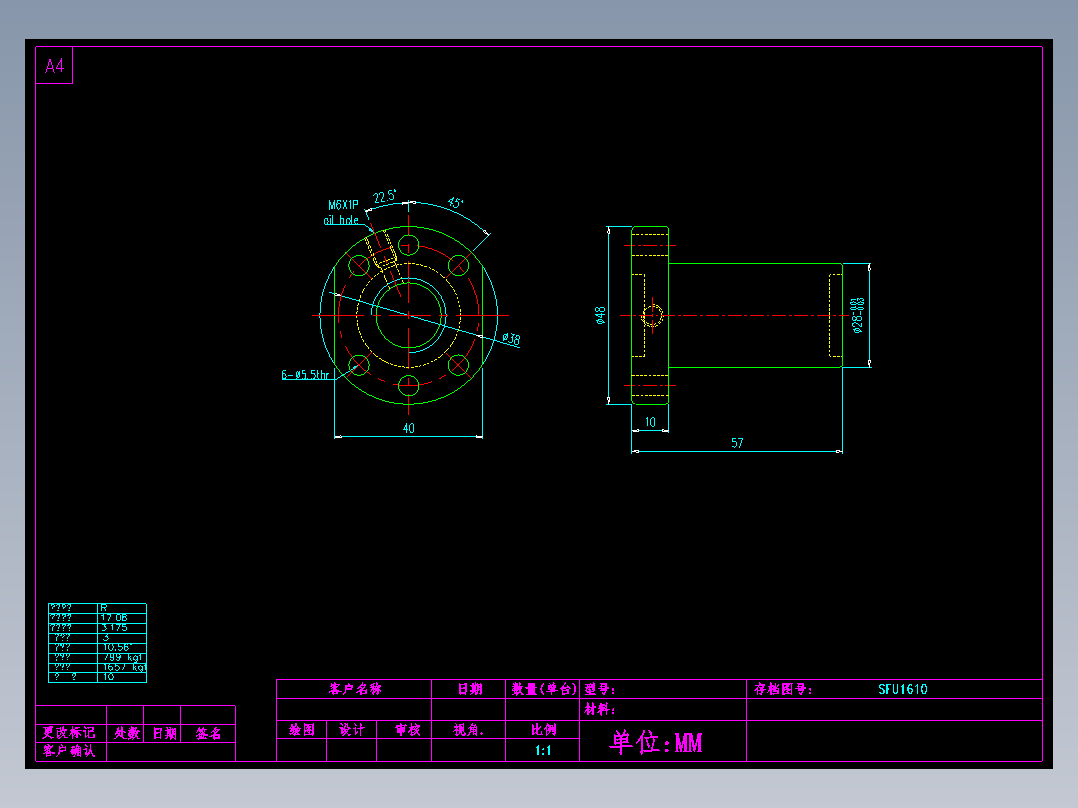Screen dimensions: 1078x808
Task: Click the 视角 cell in title block
Action: pos(468,730)
